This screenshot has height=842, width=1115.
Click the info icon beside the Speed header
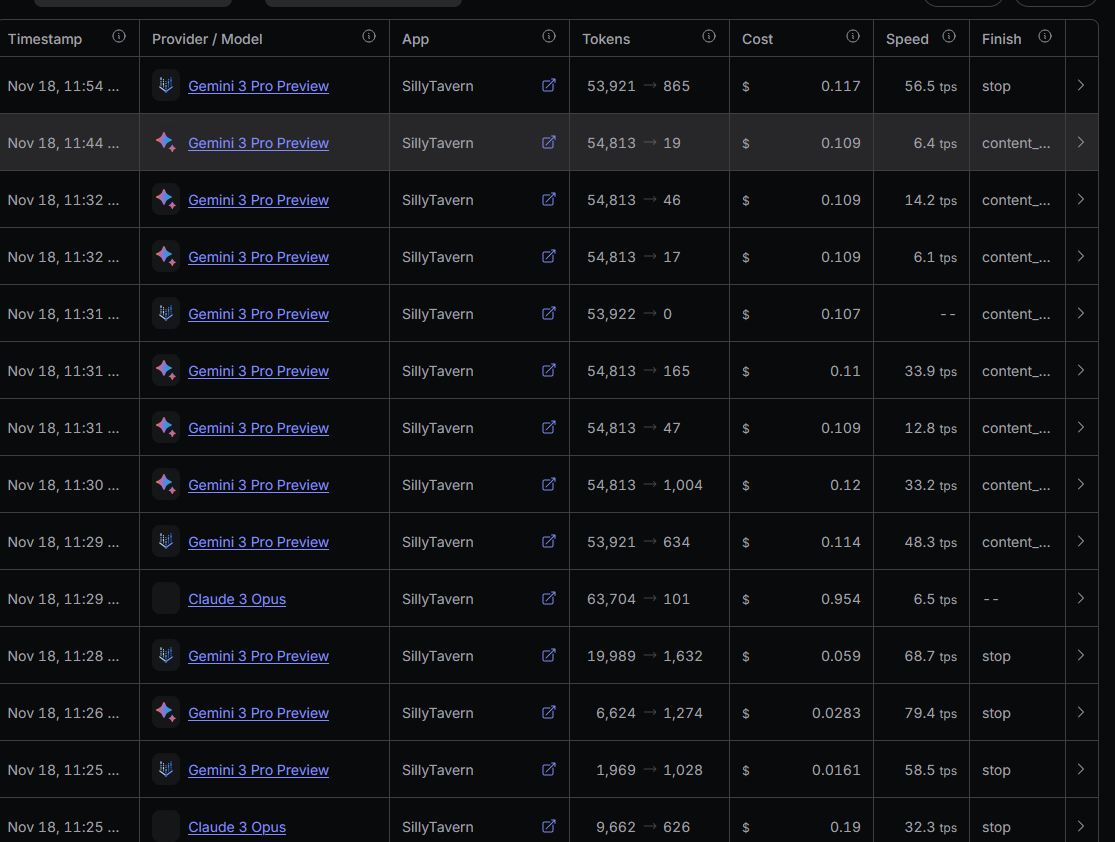click(x=949, y=36)
